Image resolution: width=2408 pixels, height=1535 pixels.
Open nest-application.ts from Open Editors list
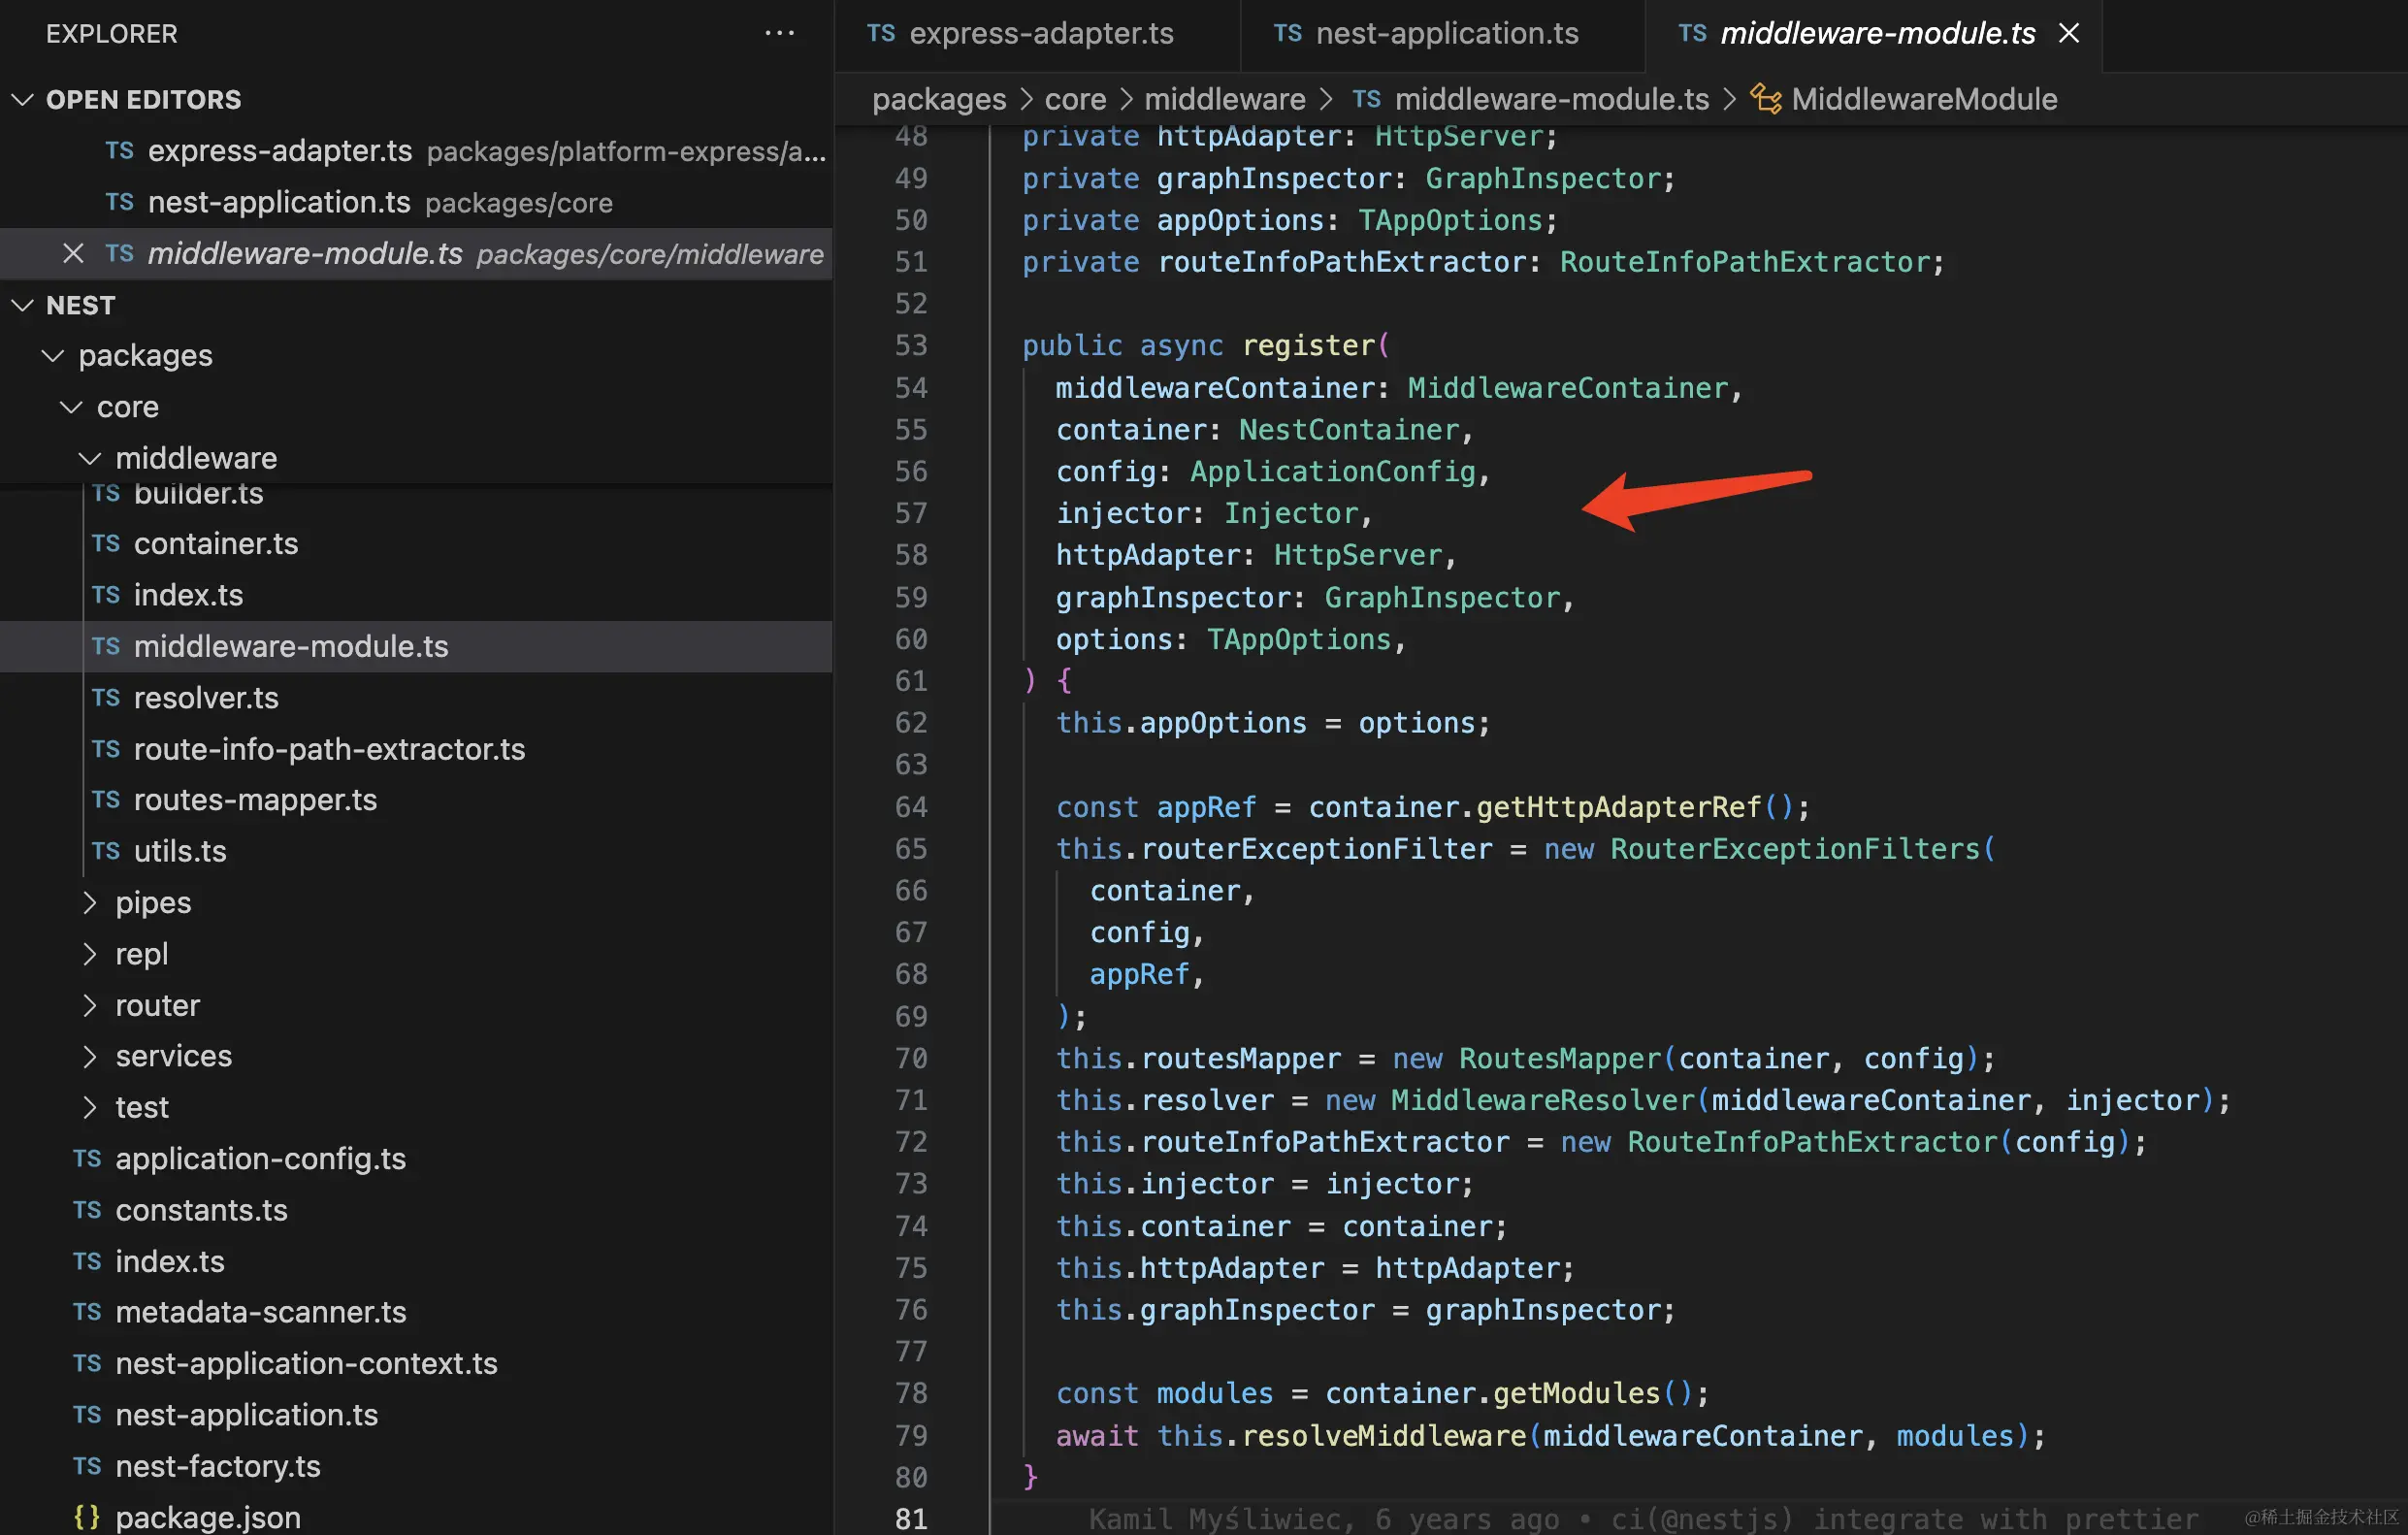tap(416, 203)
